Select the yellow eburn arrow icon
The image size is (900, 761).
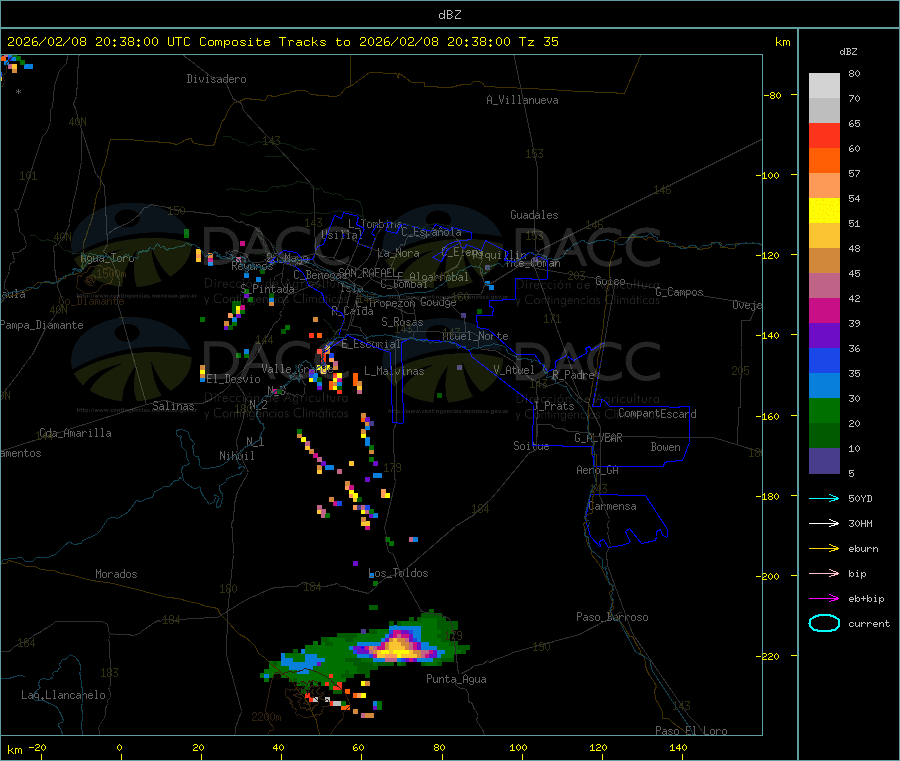tap(824, 549)
